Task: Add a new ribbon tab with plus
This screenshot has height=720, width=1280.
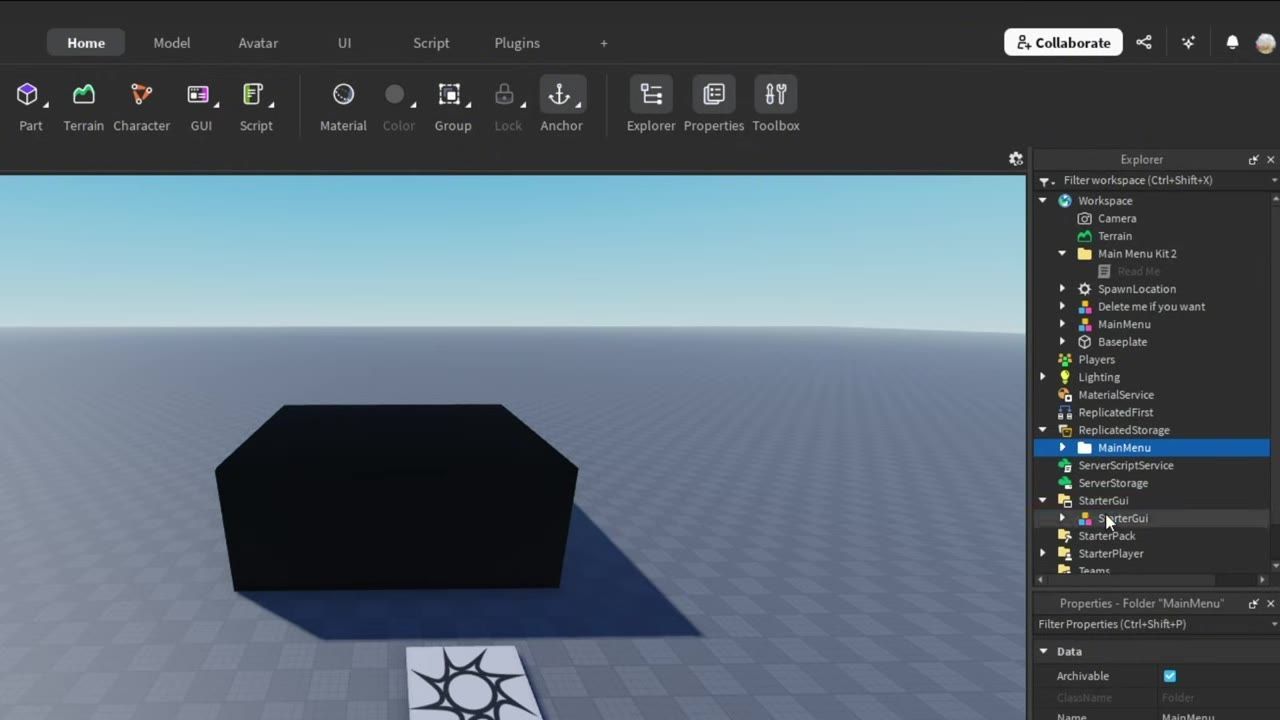Action: (603, 43)
